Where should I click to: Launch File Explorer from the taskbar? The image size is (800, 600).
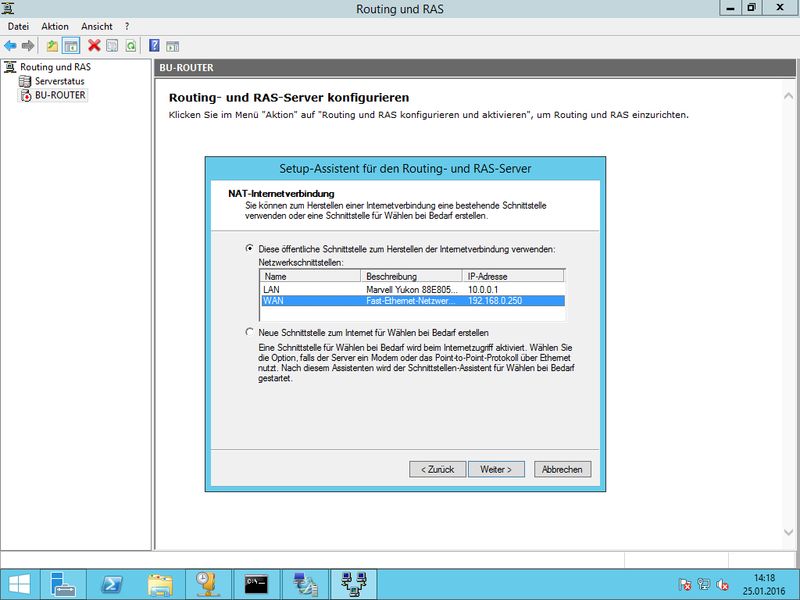(x=161, y=583)
